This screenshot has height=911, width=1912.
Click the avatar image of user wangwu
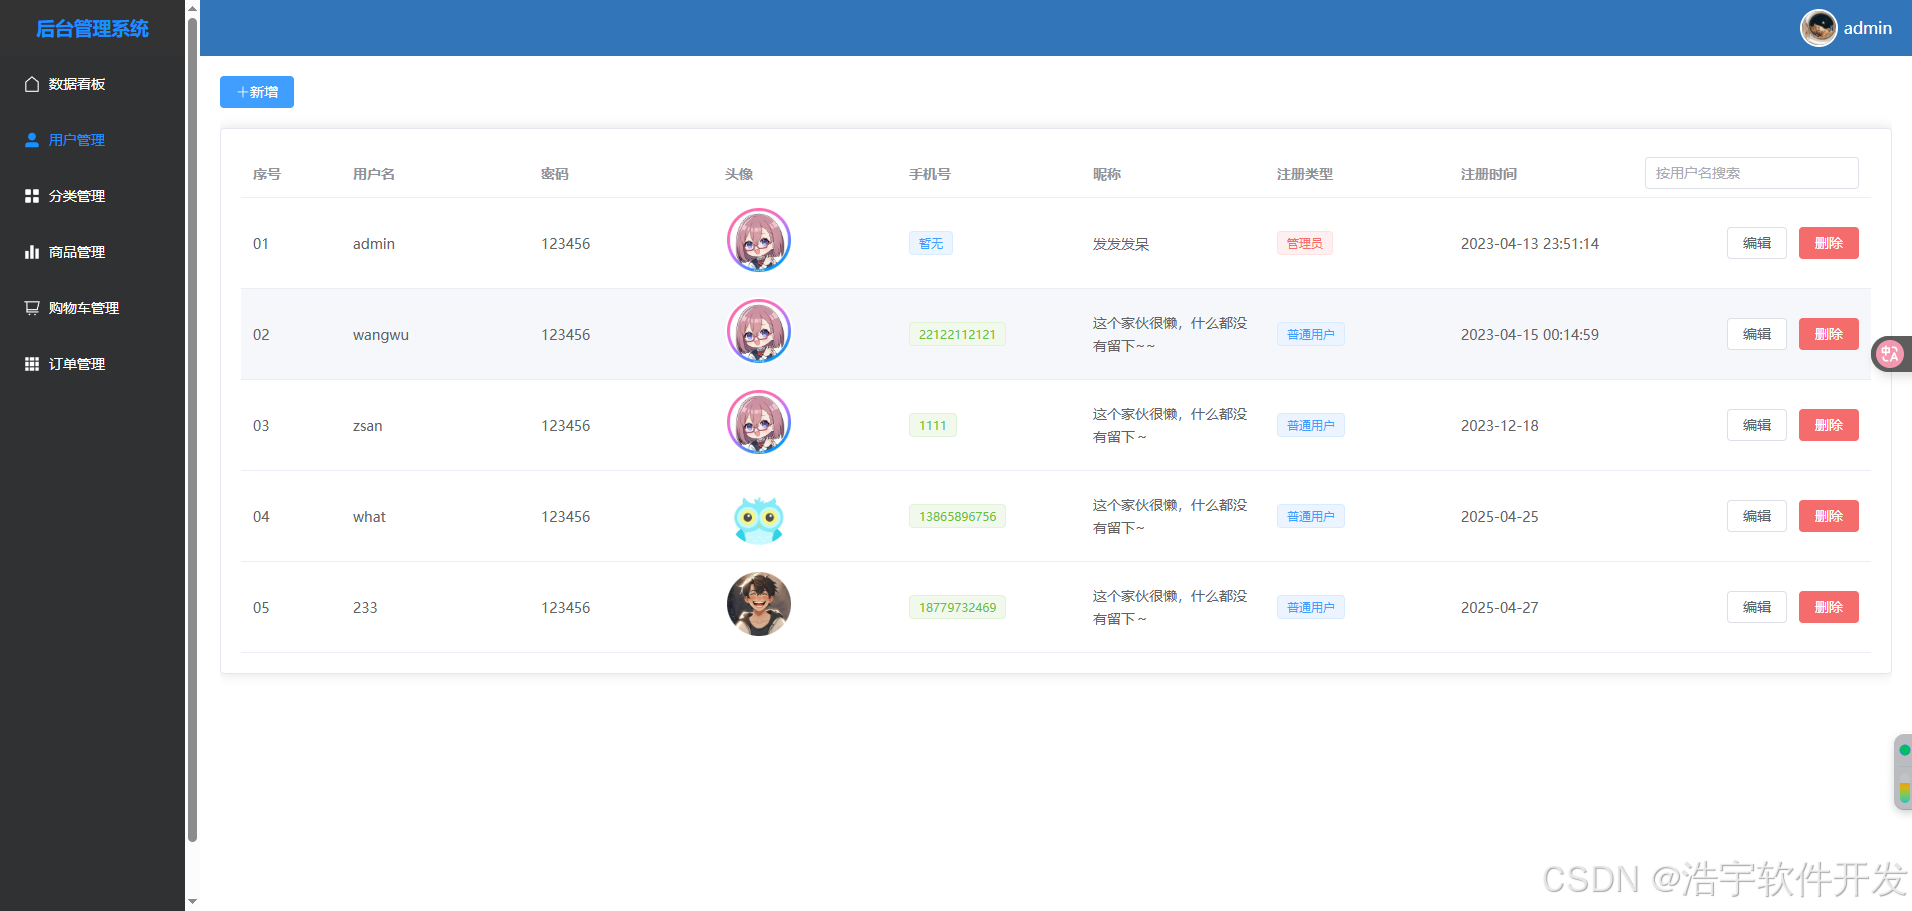tap(759, 331)
